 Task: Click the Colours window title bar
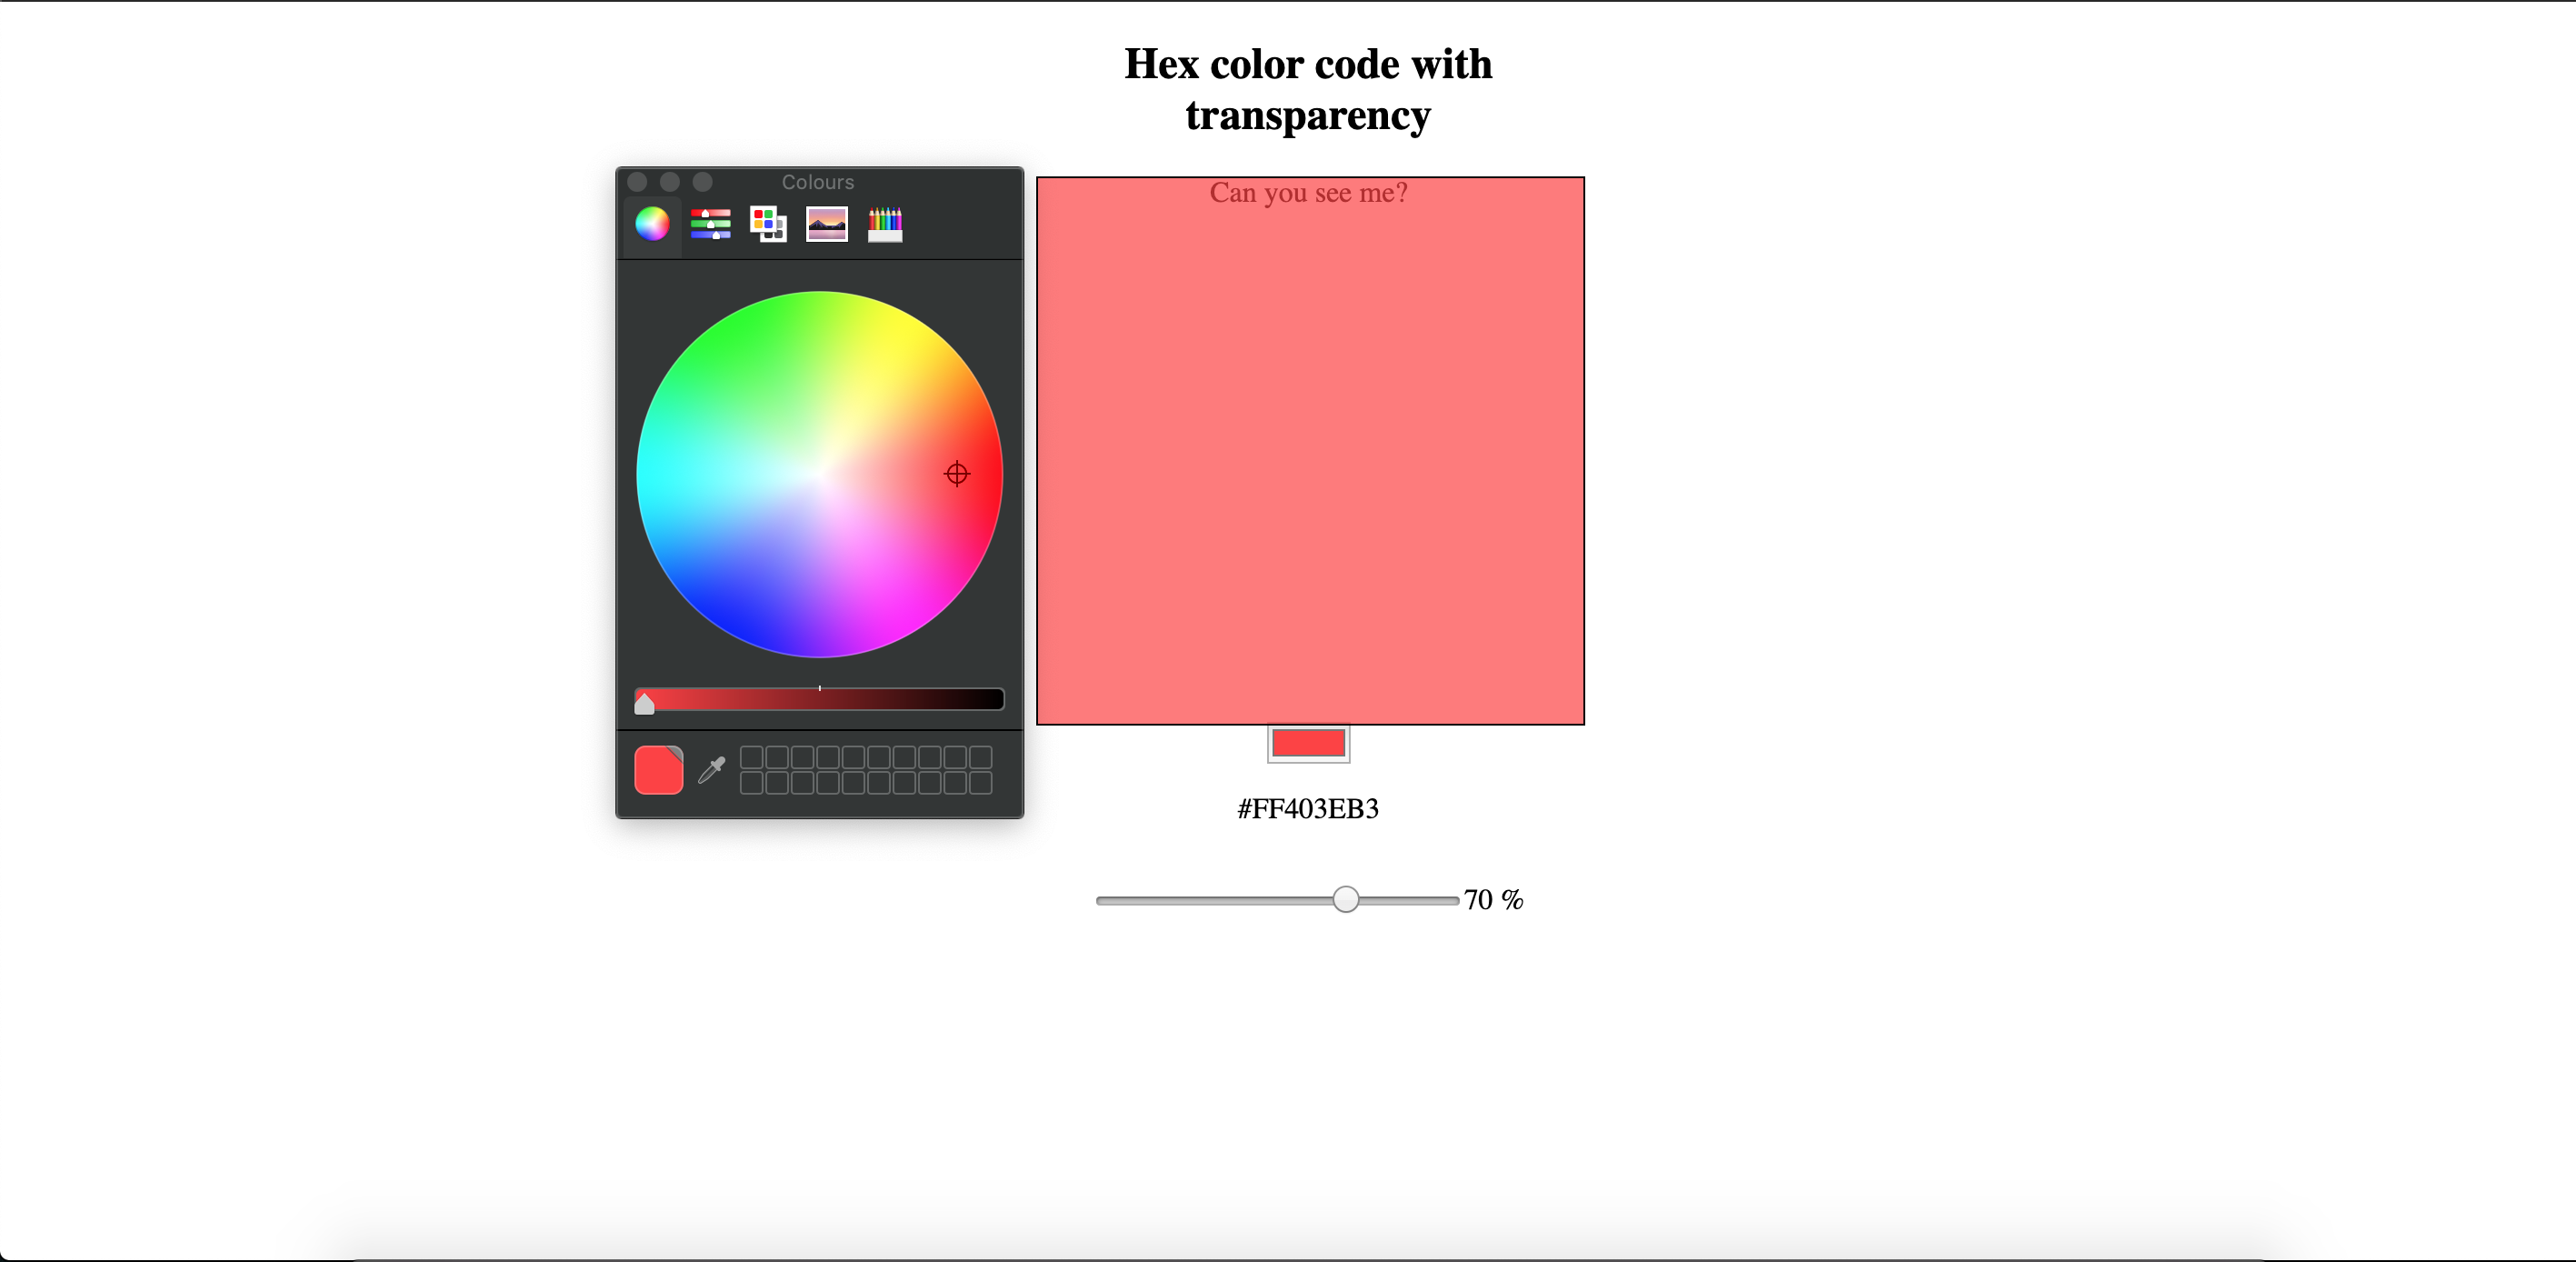[x=818, y=182]
